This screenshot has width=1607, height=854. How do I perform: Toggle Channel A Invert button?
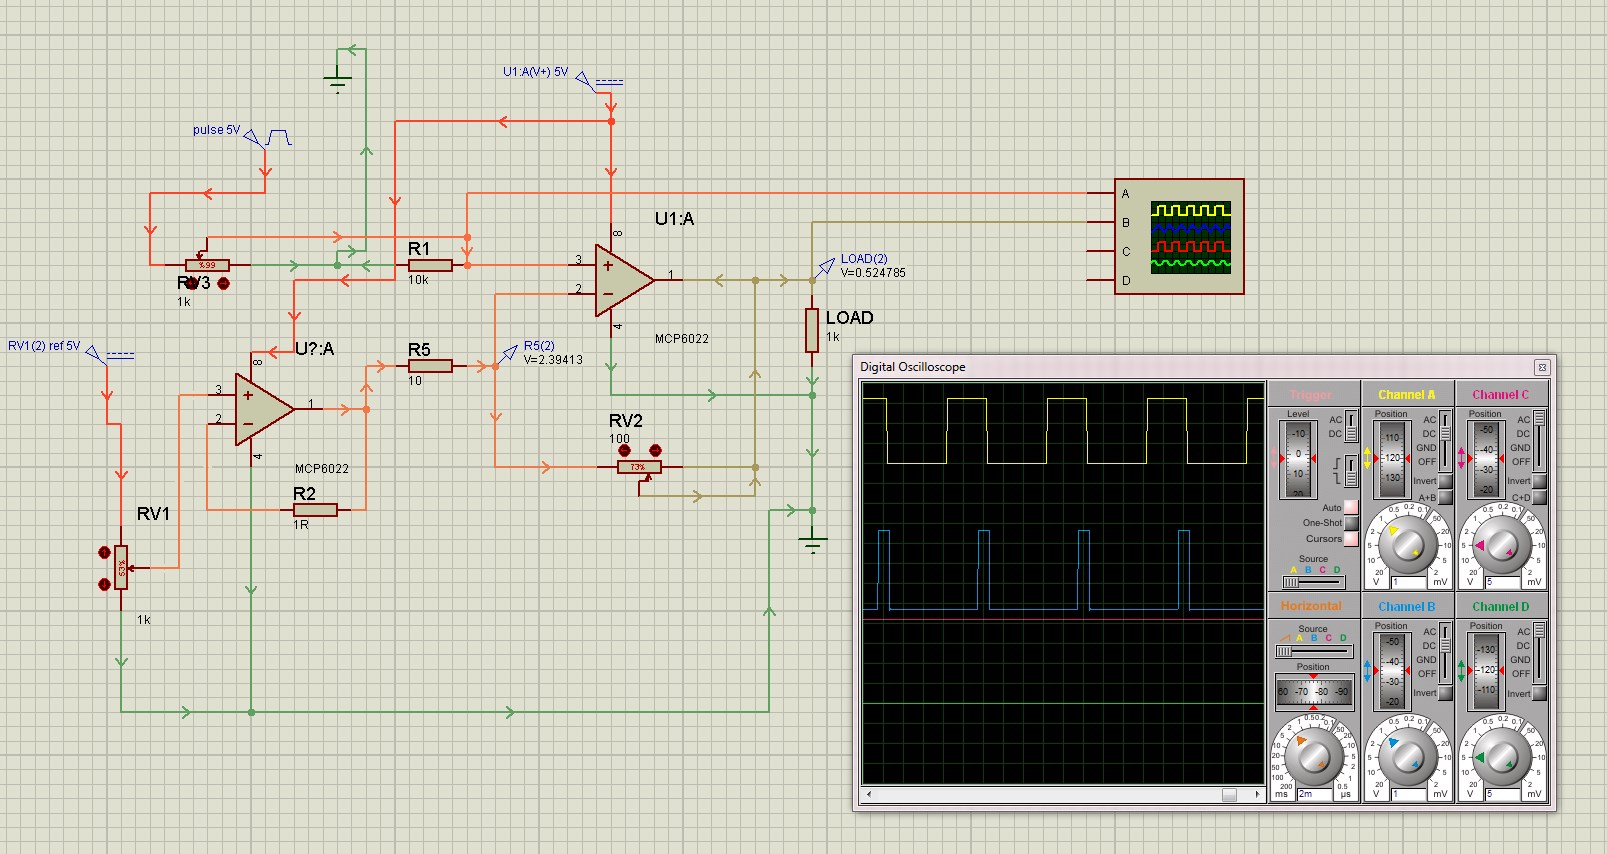pos(1445,481)
